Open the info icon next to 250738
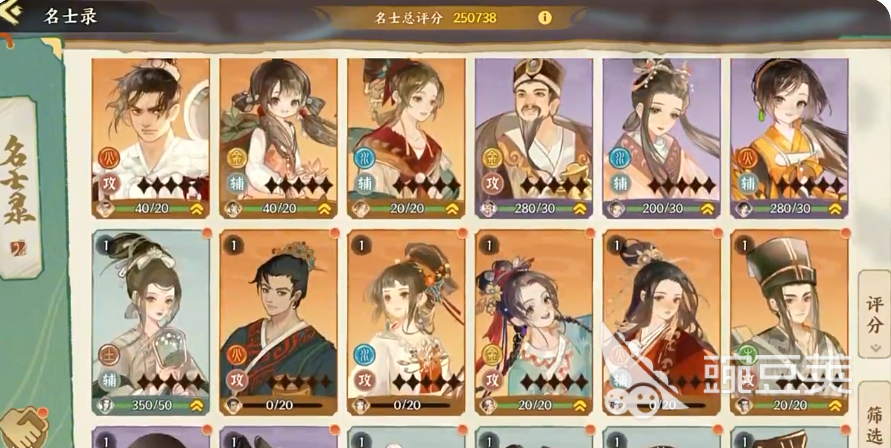This screenshot has height=448, width=891. click(544, 18)
